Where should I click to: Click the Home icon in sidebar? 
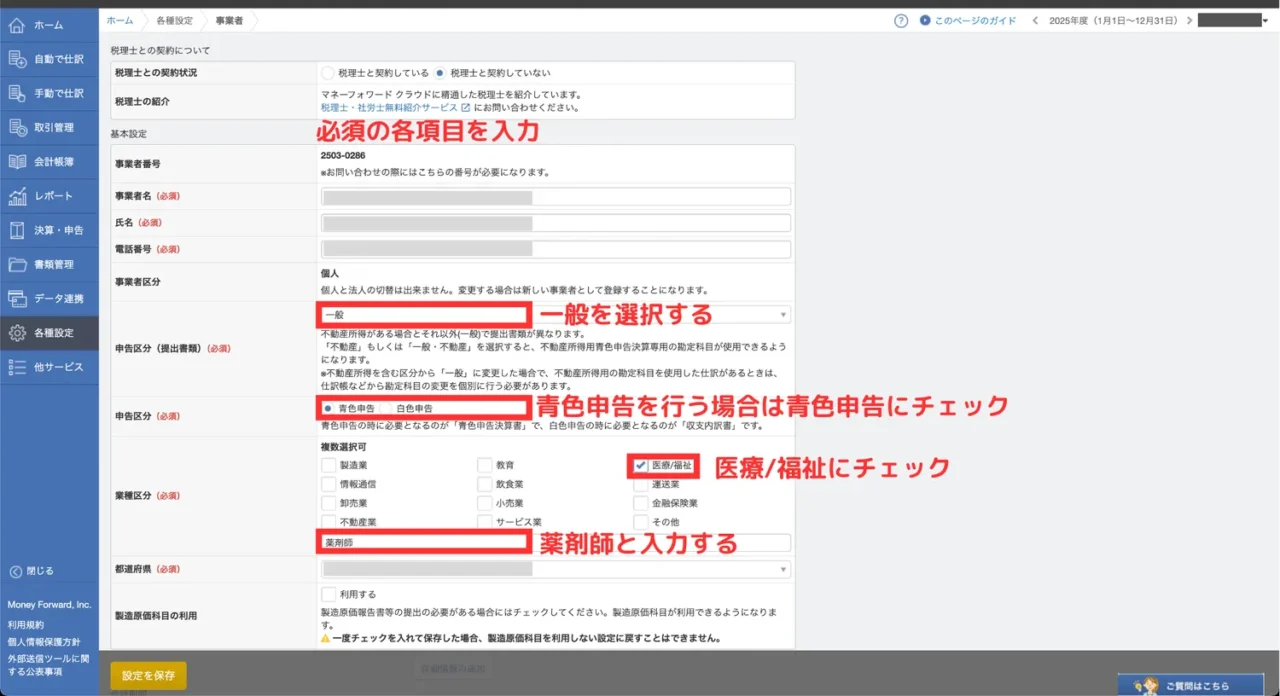(x=17, y=25)
